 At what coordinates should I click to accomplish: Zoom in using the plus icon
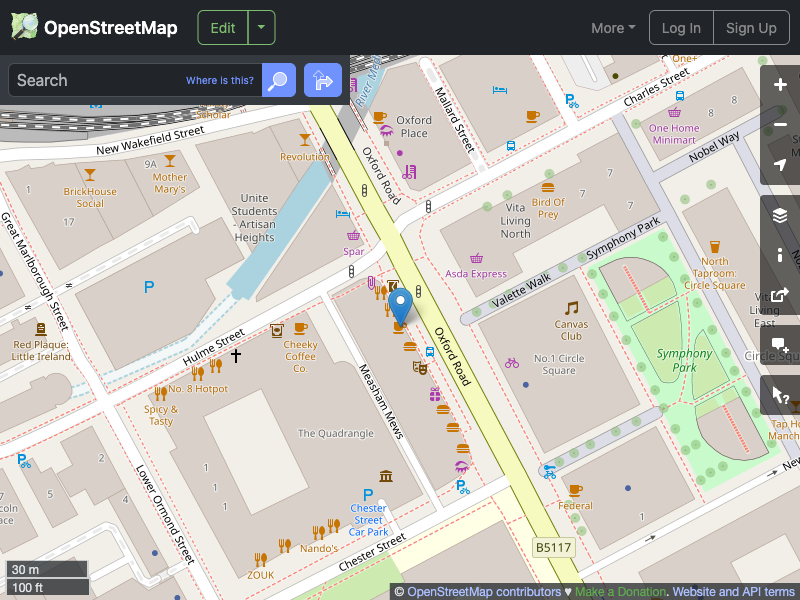780,85
